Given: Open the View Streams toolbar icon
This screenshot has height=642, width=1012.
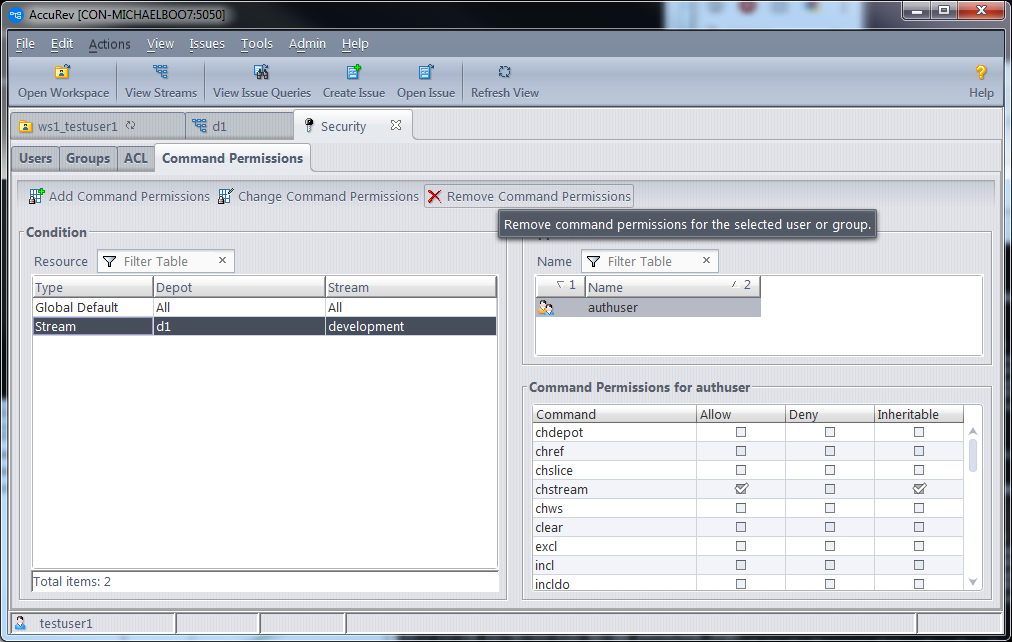Looking at the screenshot, I should (160, 73).
